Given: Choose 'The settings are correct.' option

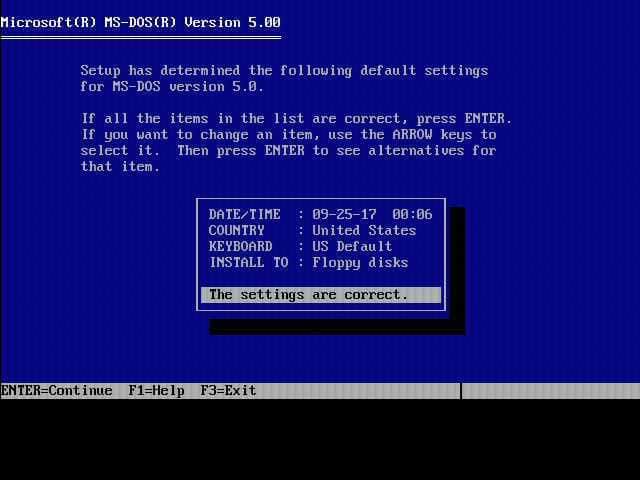Looking at the screenshot, I should point(321,295).
